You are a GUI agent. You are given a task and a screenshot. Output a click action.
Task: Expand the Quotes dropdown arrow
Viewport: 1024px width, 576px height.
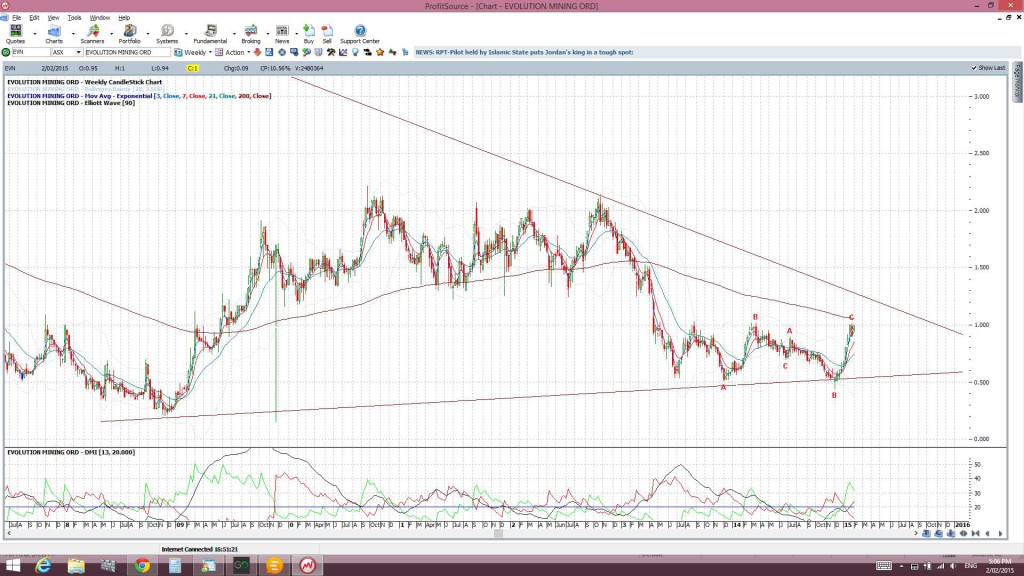click(35, 33)
